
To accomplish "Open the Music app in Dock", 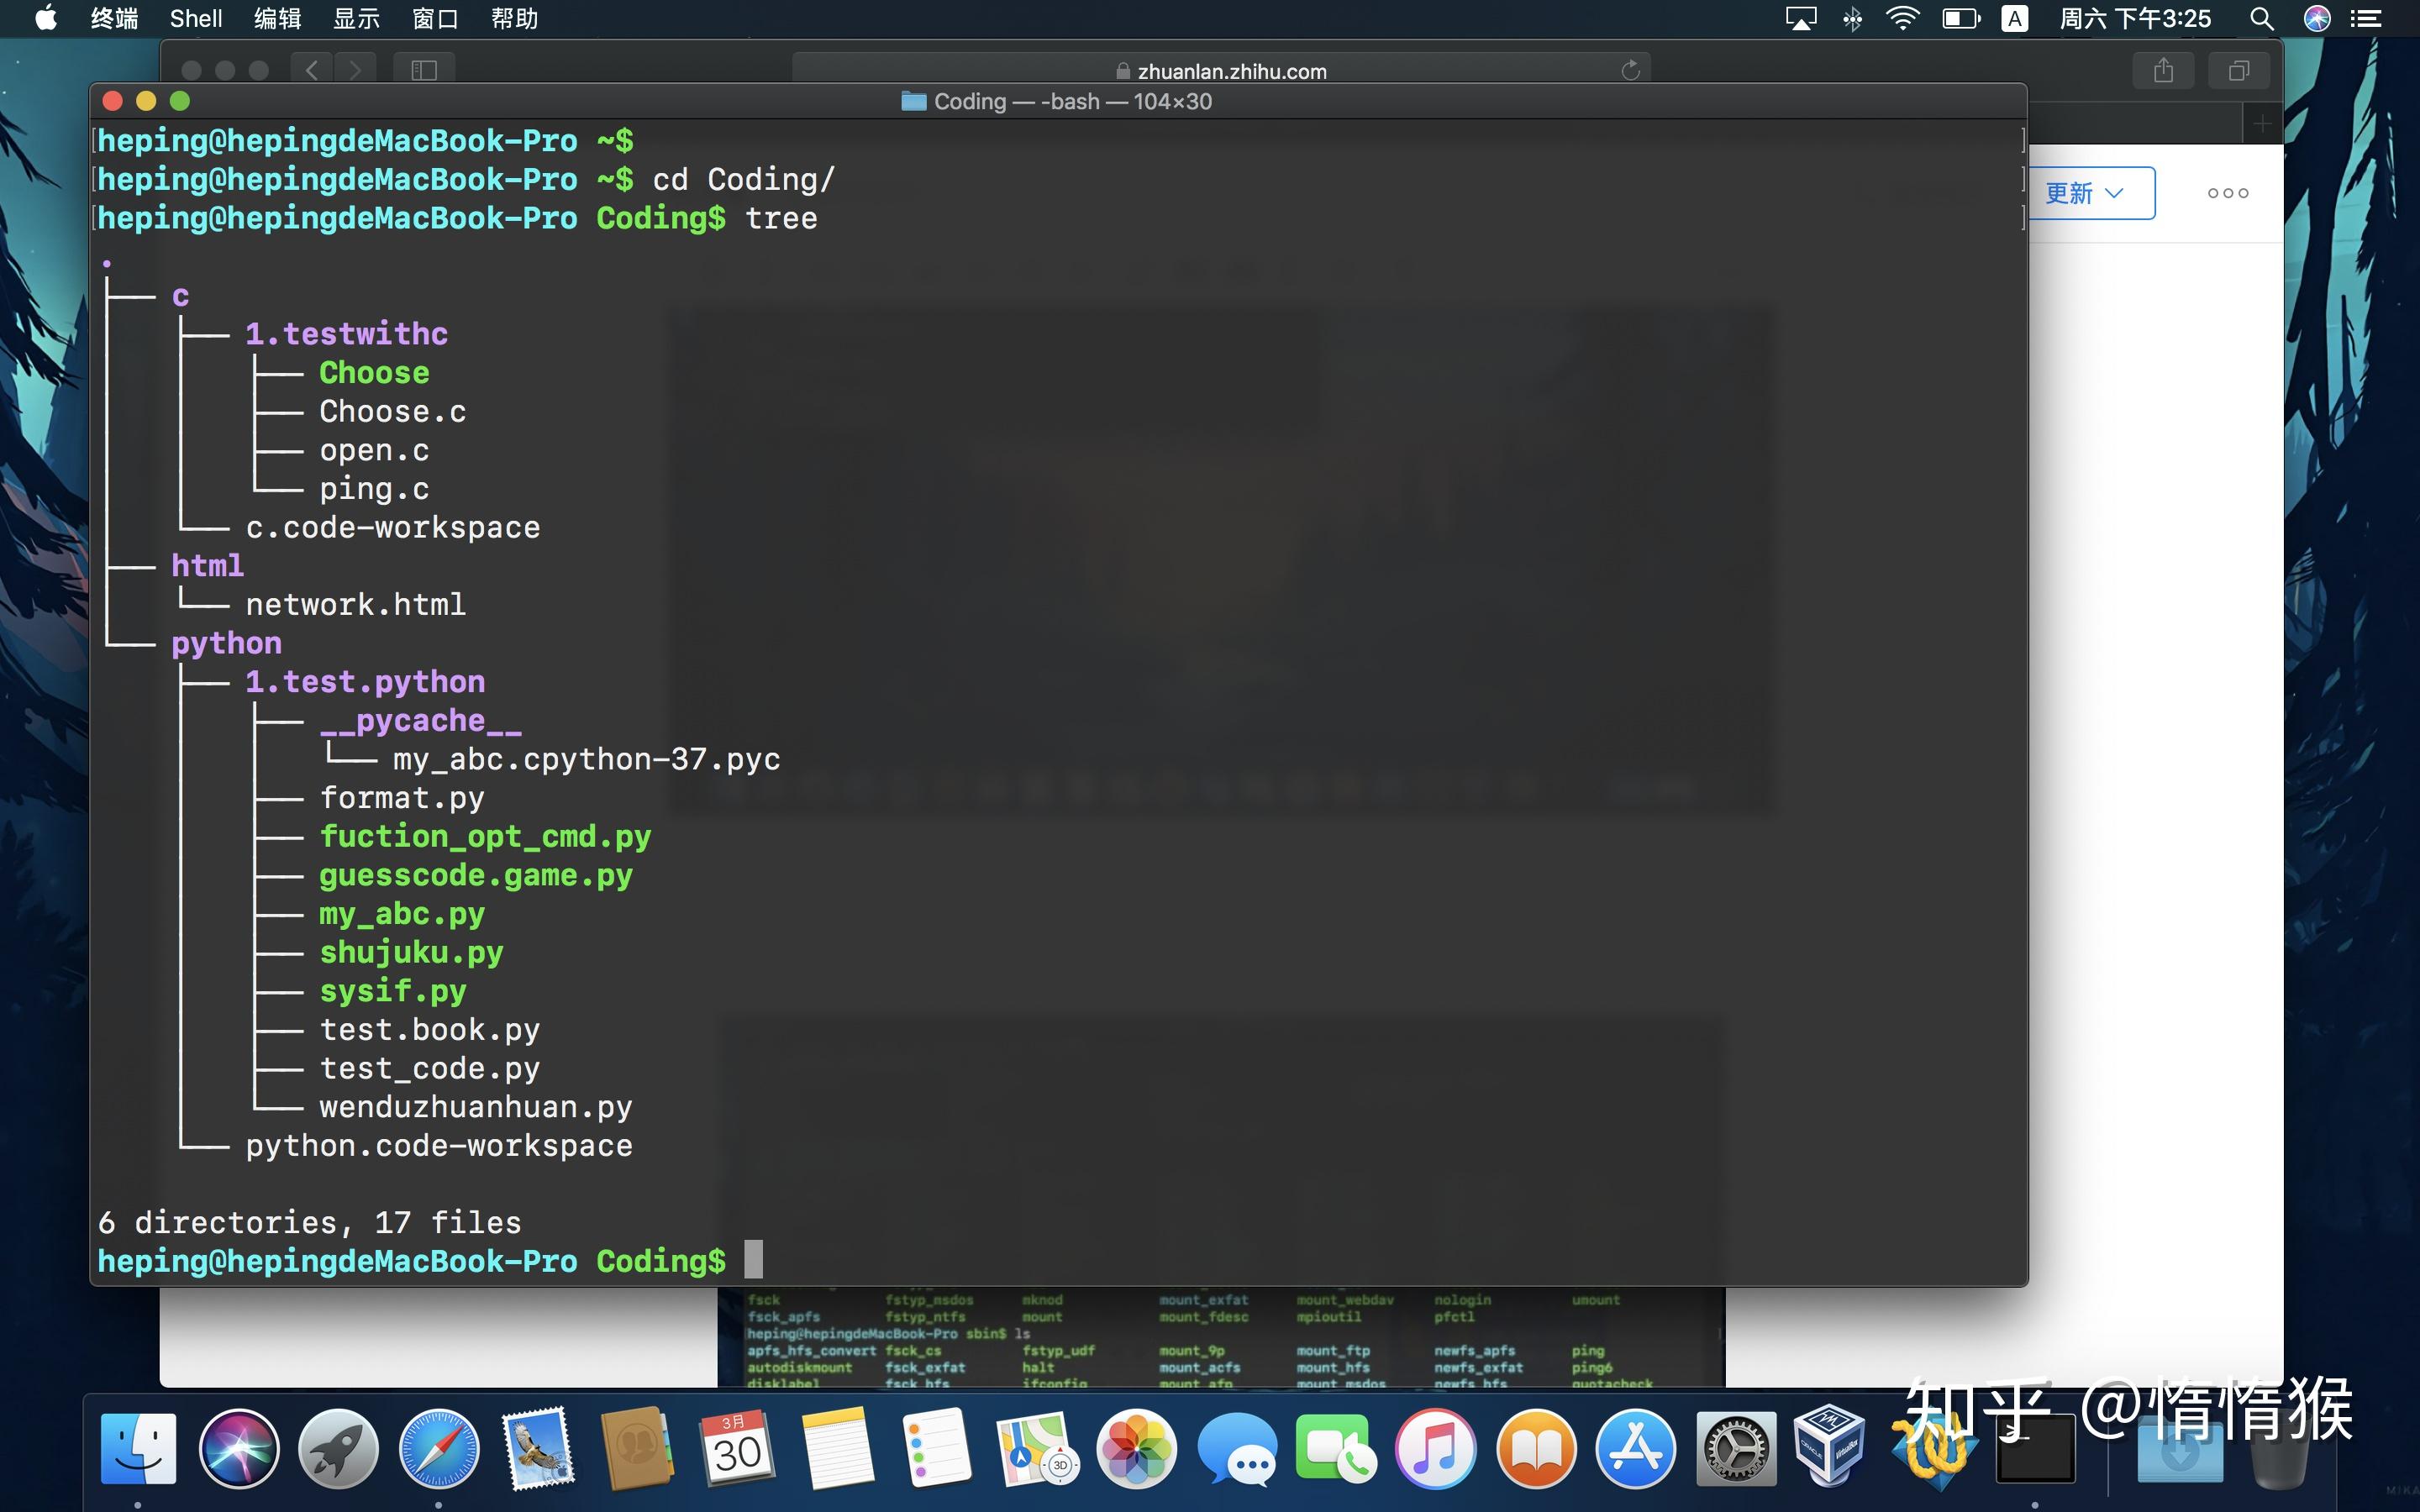I will [1435, 1448].
